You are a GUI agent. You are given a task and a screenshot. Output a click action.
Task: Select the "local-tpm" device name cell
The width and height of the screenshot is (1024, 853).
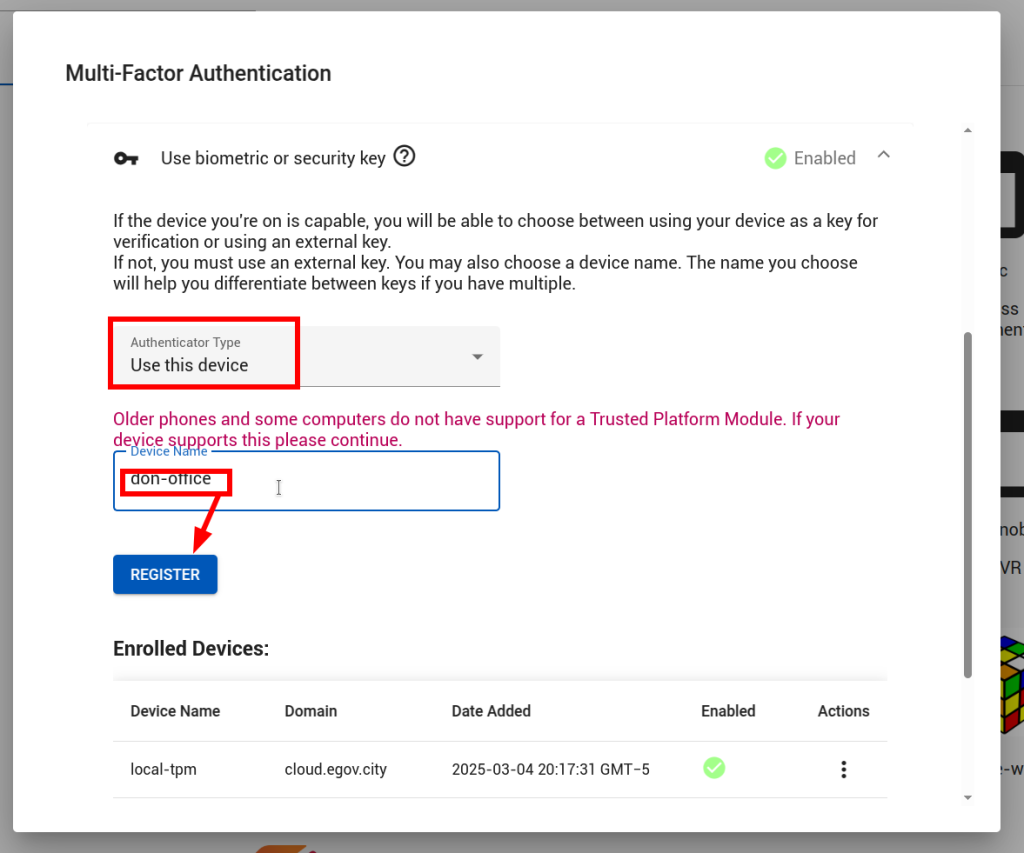(163, 769)
